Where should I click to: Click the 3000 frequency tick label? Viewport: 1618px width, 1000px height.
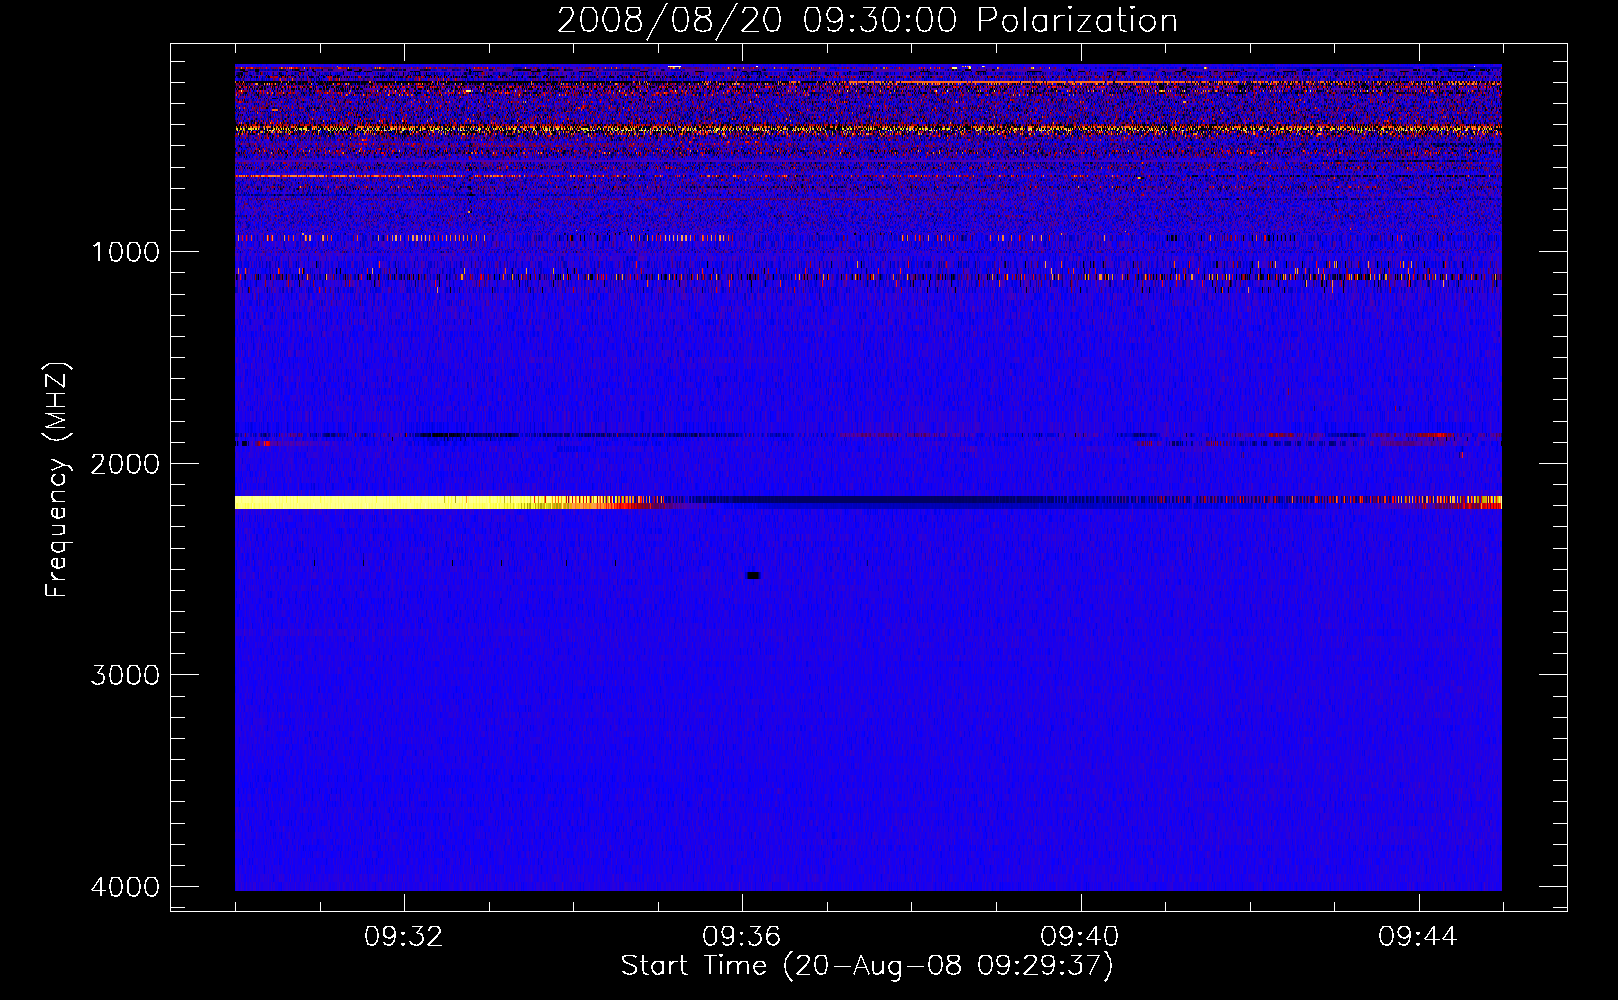(125, 675)
